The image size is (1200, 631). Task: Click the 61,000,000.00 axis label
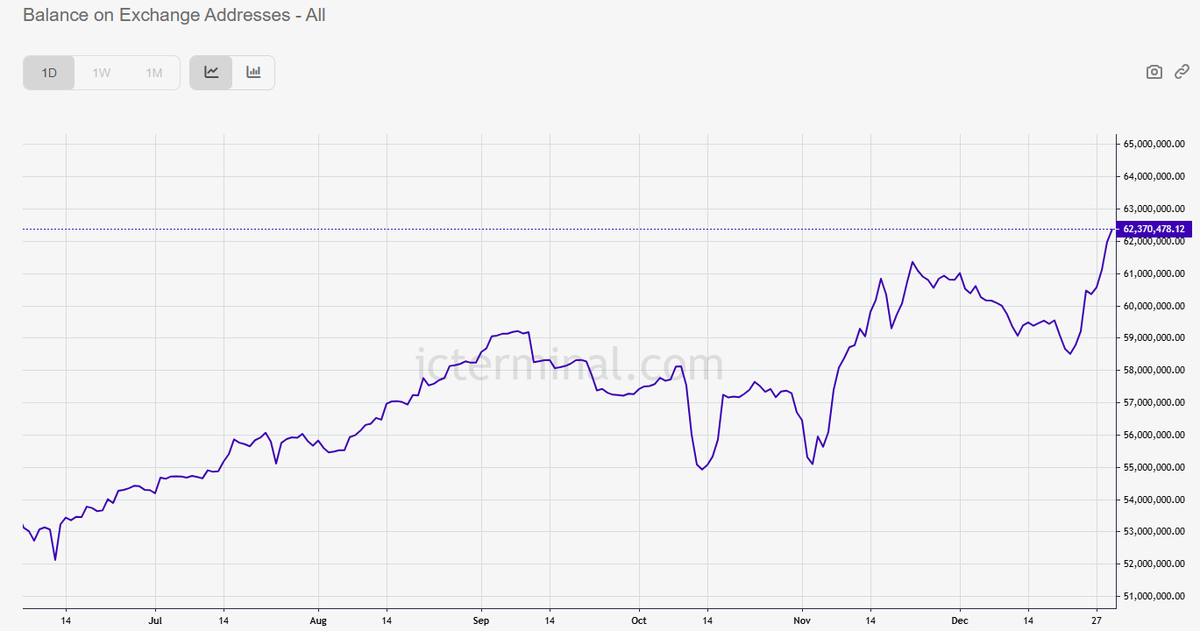(1154, 274)
